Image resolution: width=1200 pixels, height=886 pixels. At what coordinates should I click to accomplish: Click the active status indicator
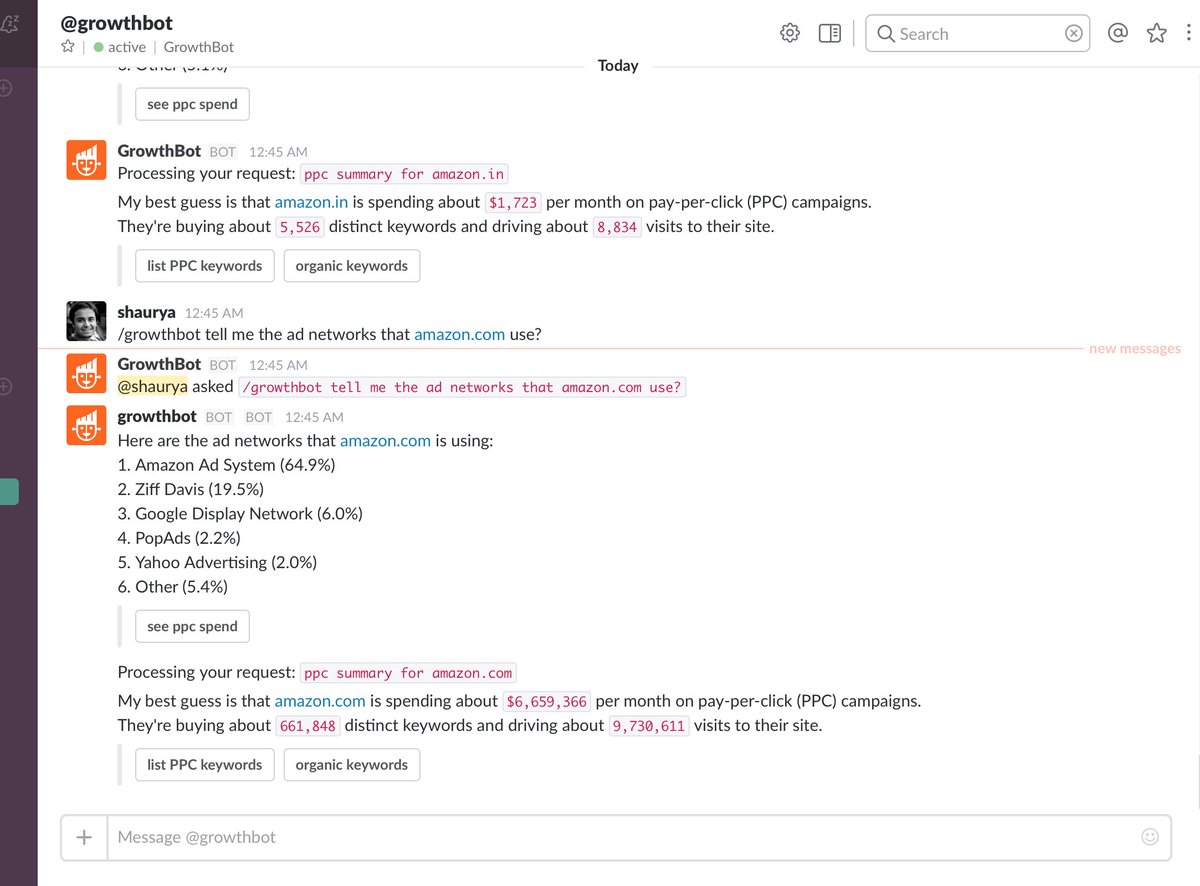(119, 47)
